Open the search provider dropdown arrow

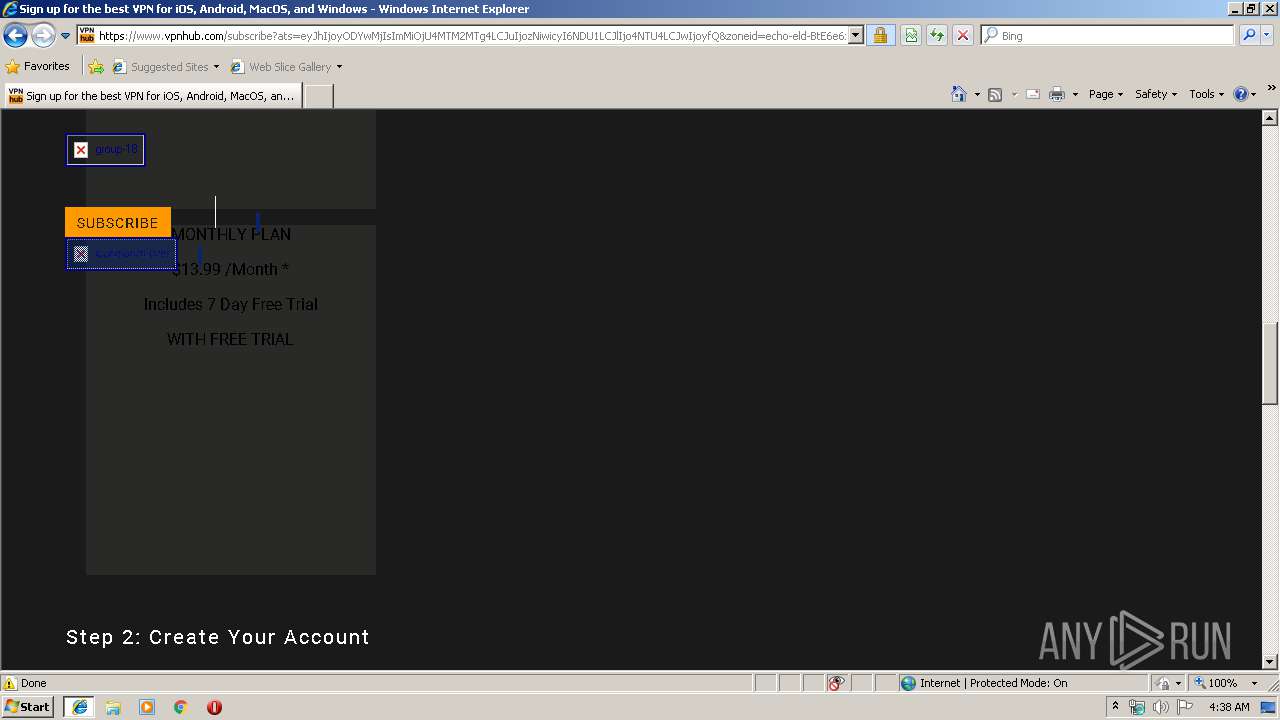[x=1267, y=36]
